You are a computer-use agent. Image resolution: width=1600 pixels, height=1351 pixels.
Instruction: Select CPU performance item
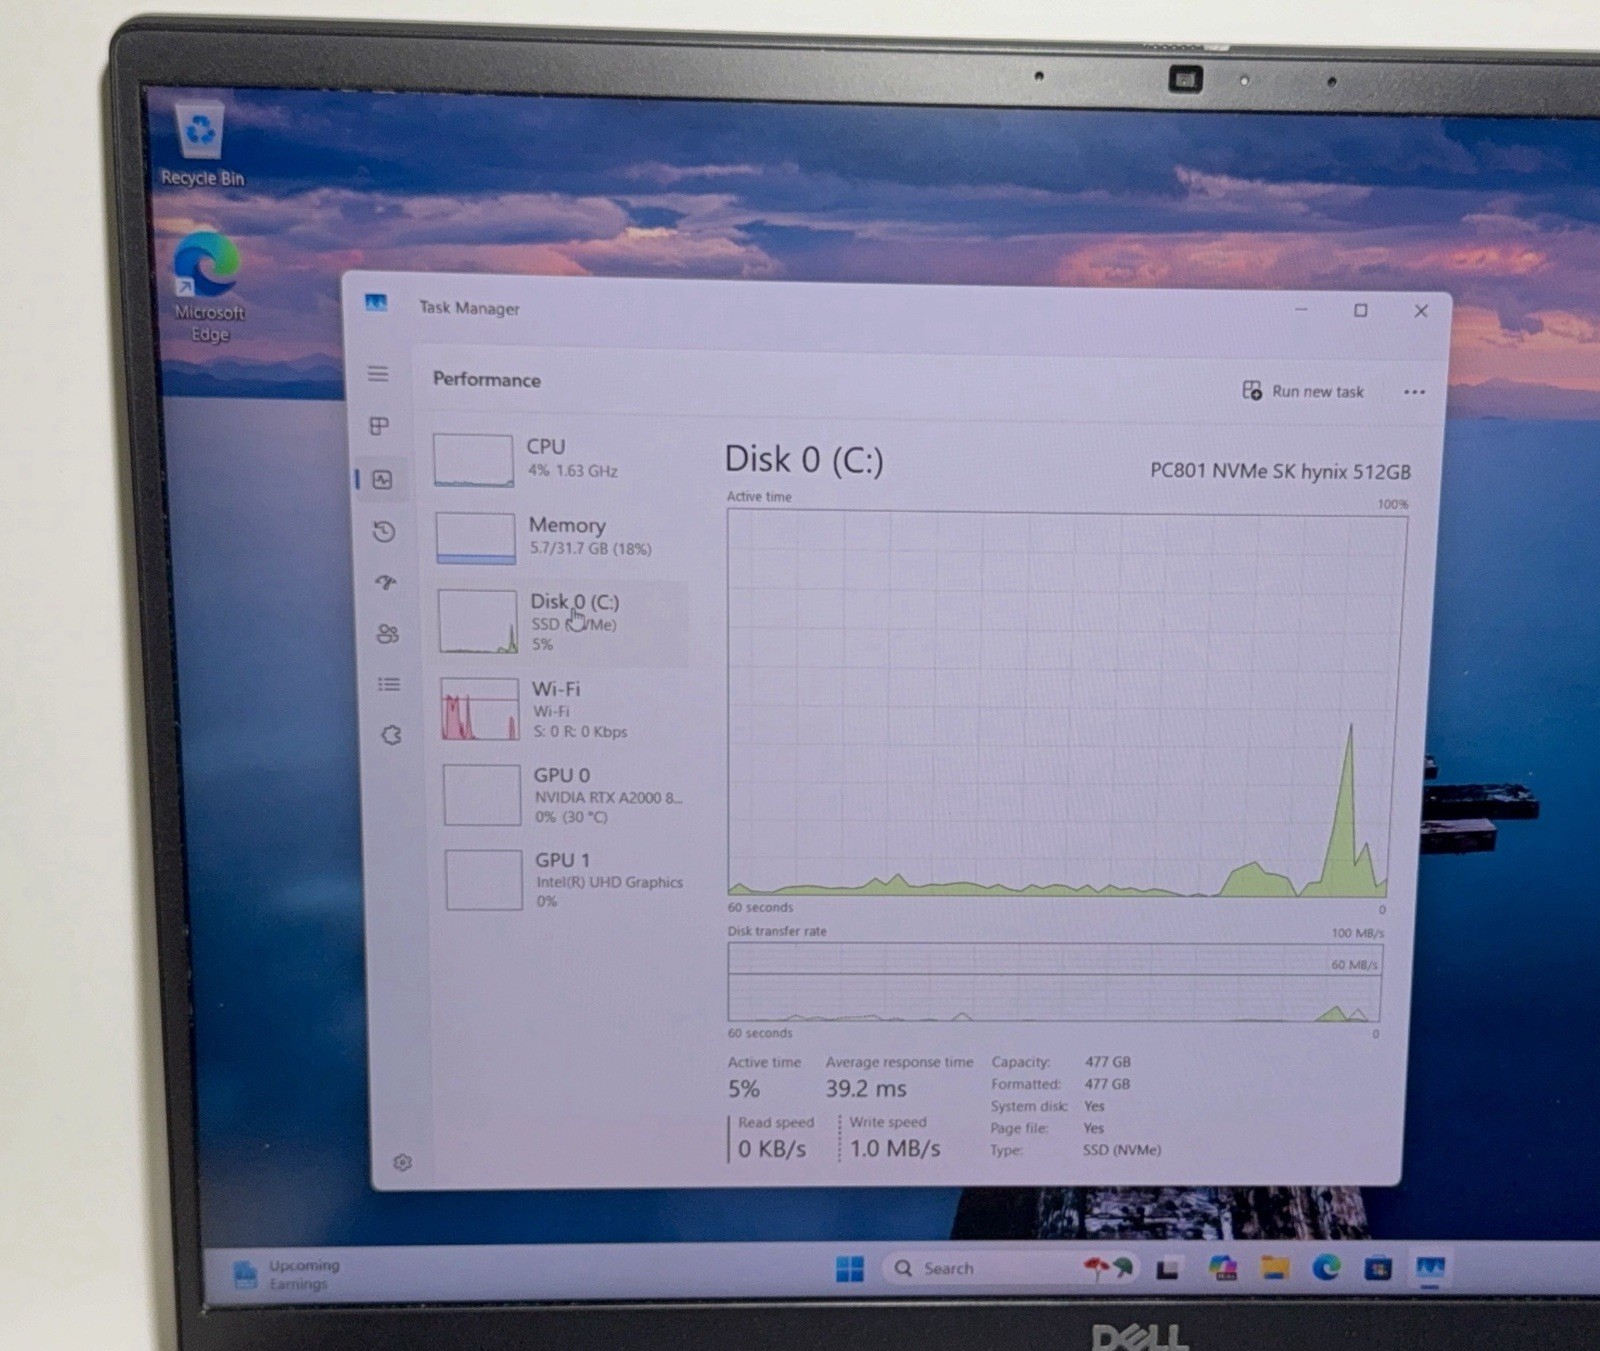coord(559,459)
